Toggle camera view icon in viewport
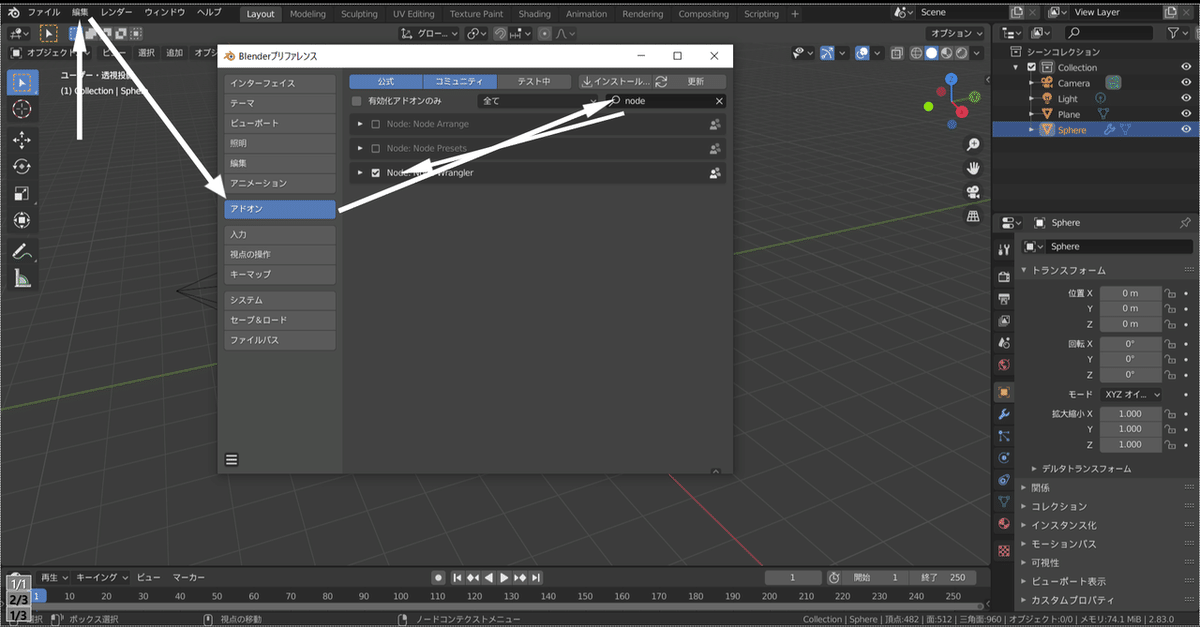 coord(973,192)
